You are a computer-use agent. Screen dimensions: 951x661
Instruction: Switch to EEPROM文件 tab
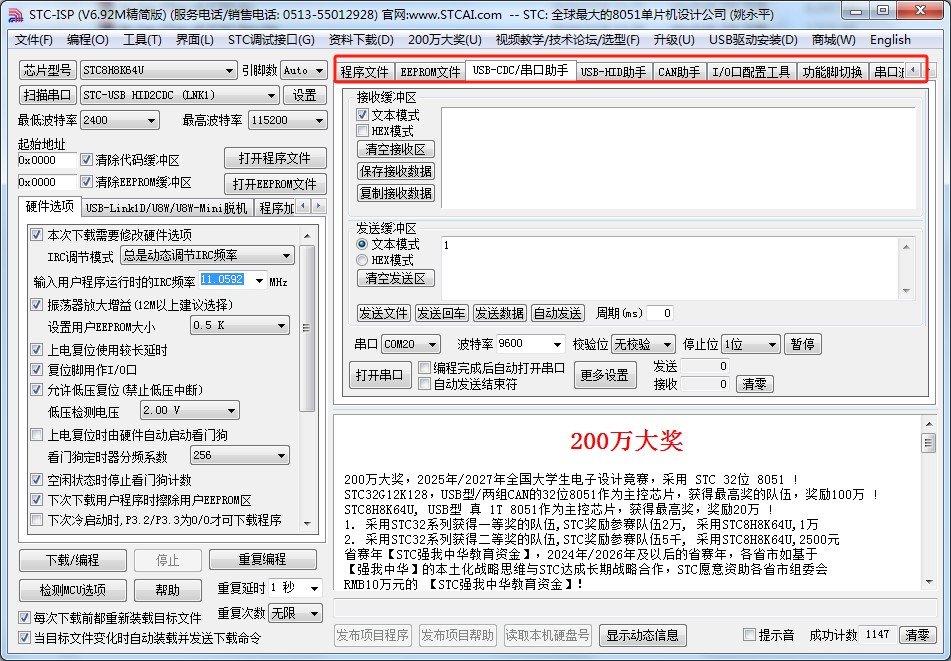pos(430,72)
